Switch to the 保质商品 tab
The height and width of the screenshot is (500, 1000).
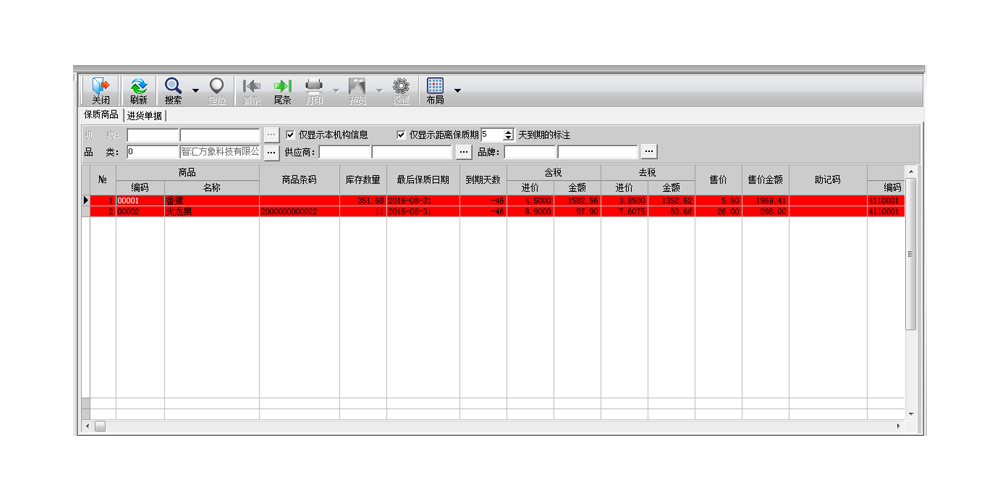[101, 115]
